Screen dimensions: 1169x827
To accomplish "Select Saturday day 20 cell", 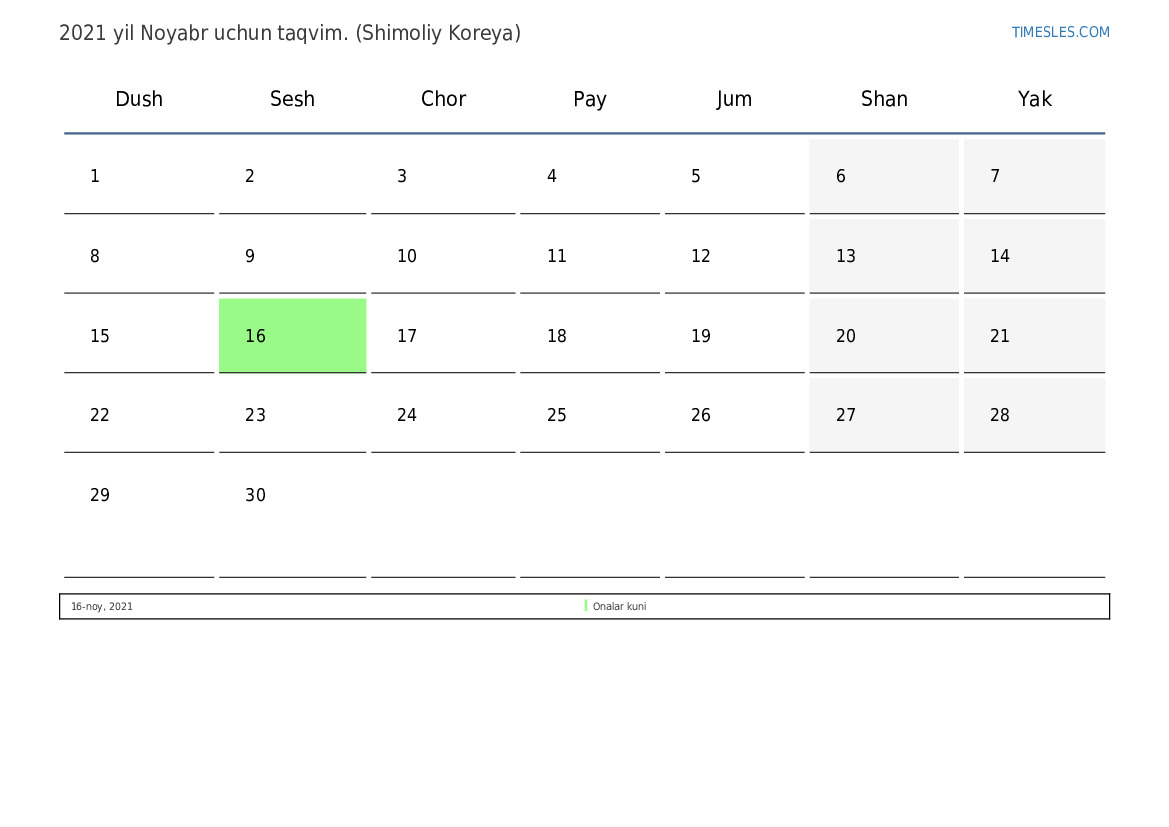I will point(884,336).
